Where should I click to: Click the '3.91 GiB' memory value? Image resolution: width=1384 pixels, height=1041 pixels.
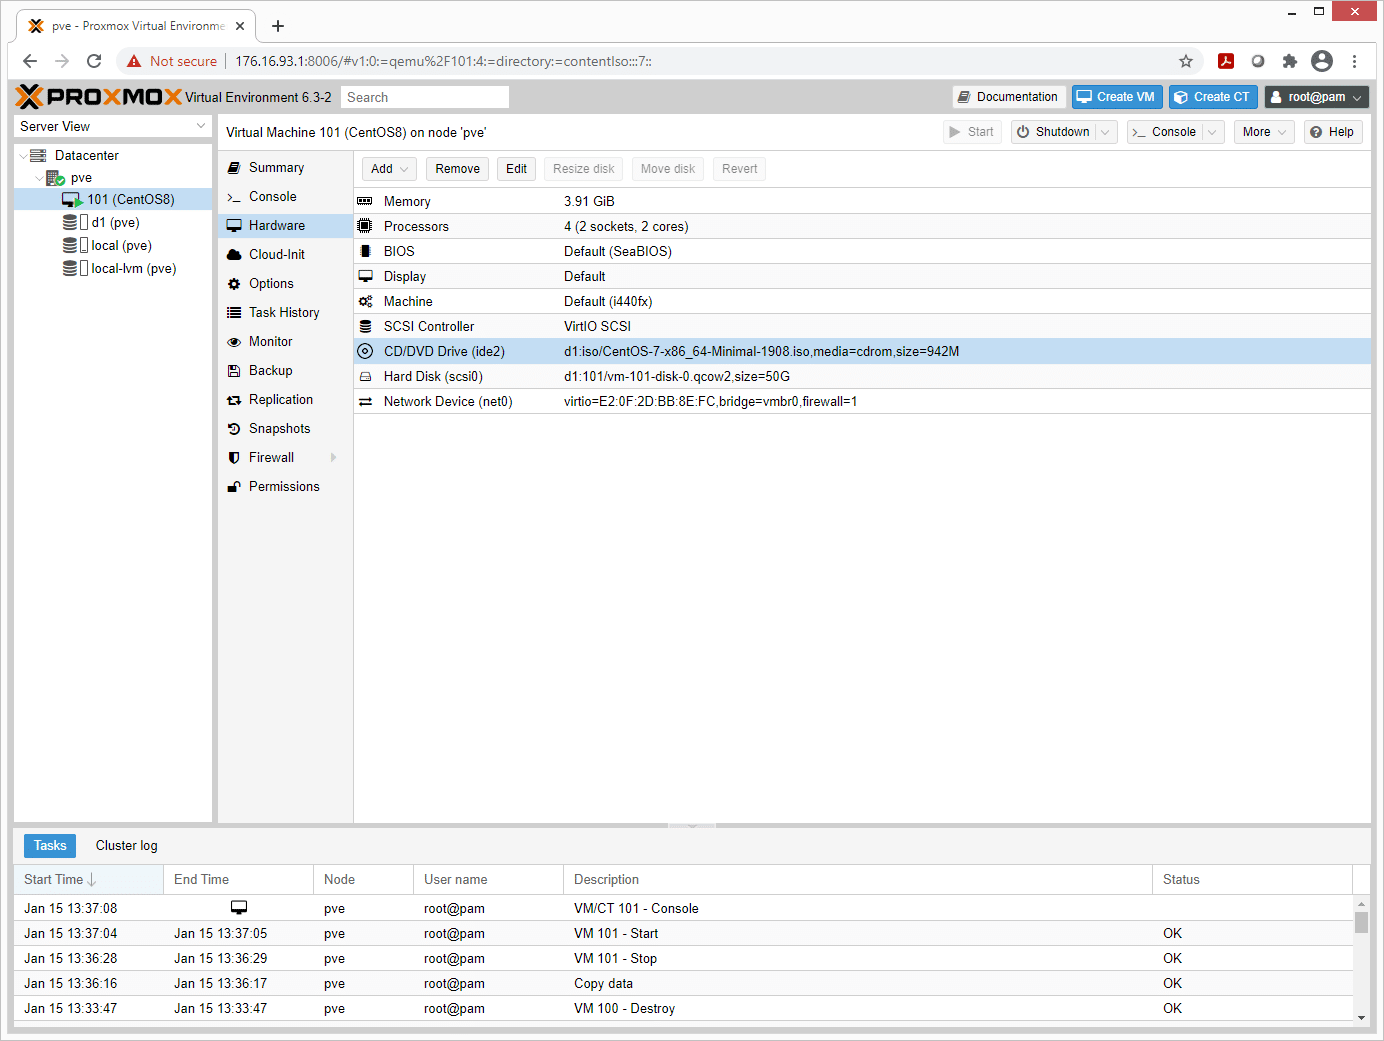[x=589, y=201]
